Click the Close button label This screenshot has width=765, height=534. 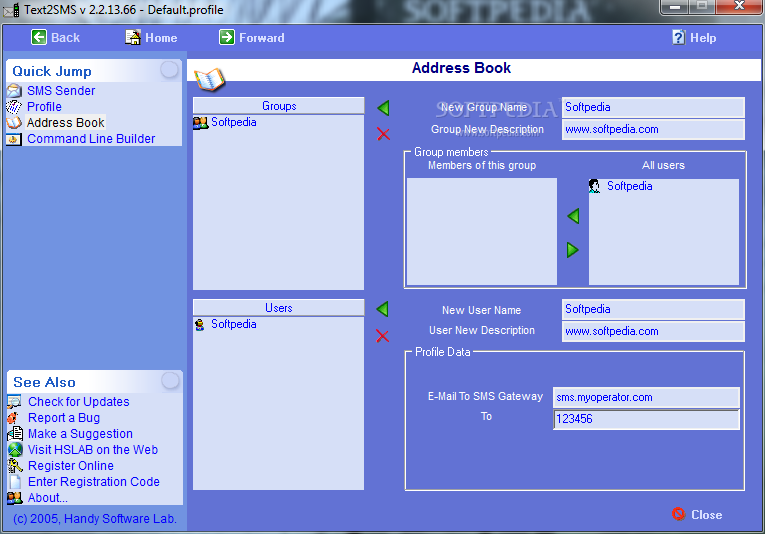click(706, 514)
